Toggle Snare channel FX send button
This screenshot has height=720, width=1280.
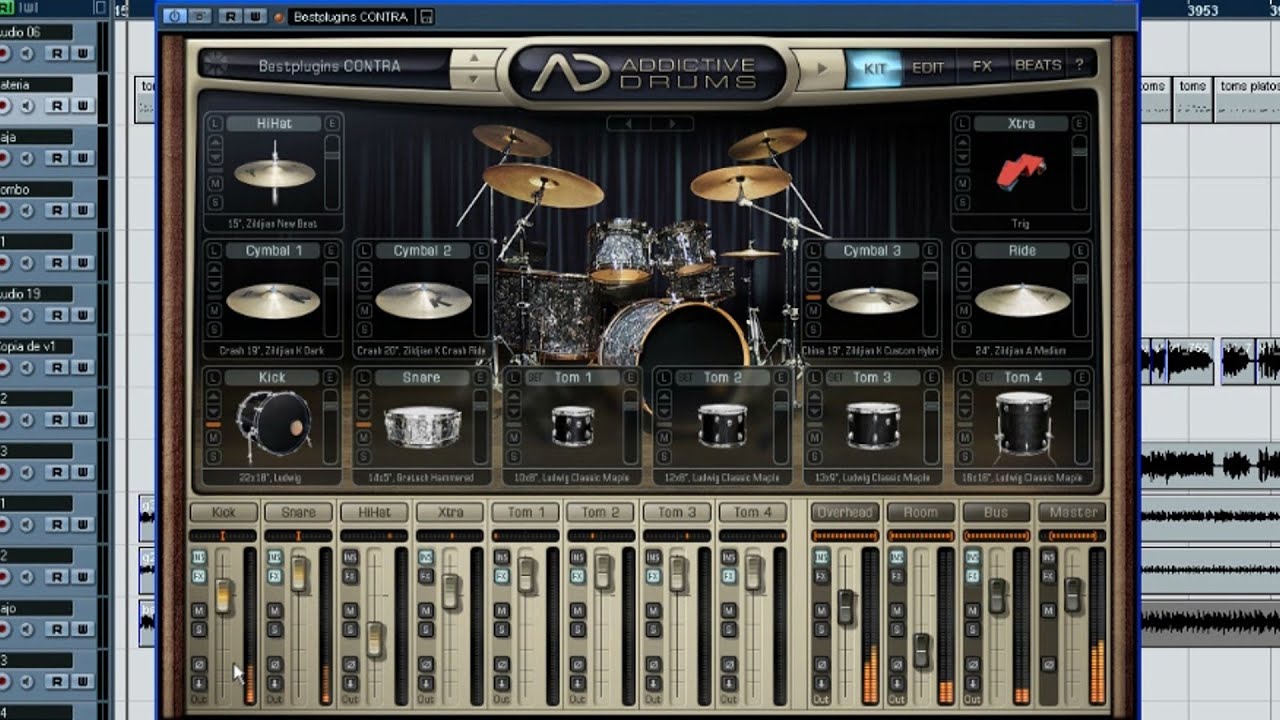tap(274, 577)
